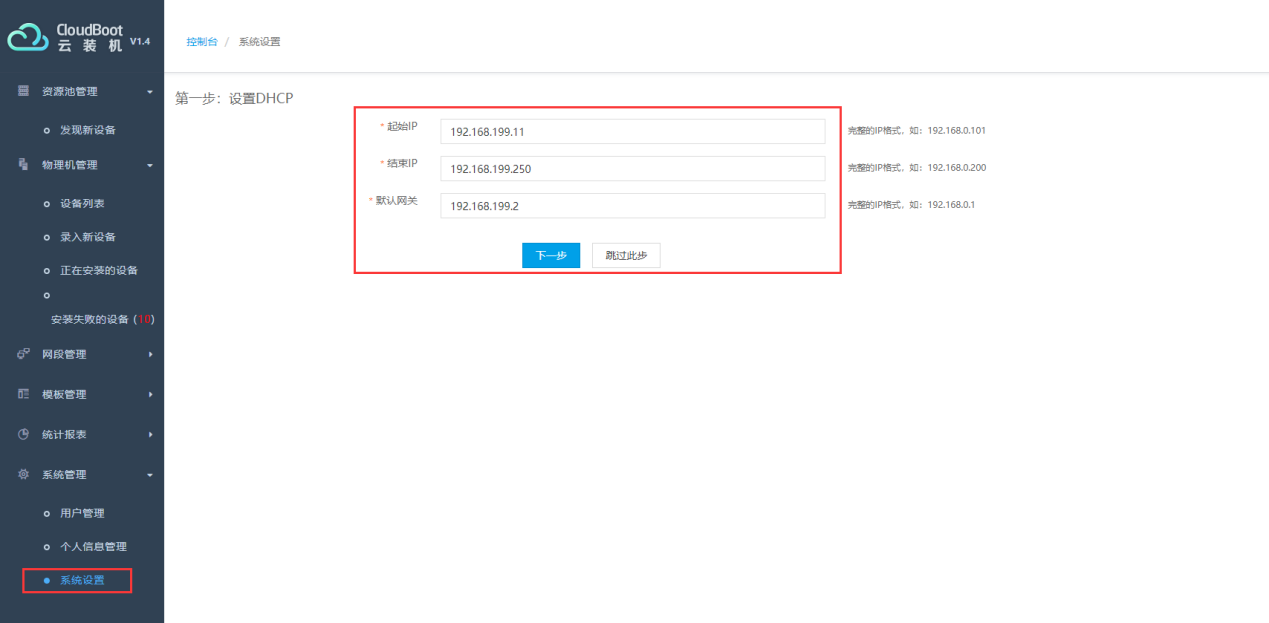The width and height of the screenshot is (1269, 623).
Task: Click the 物理机管理 sidebar icon
Action: coord(23,165)
